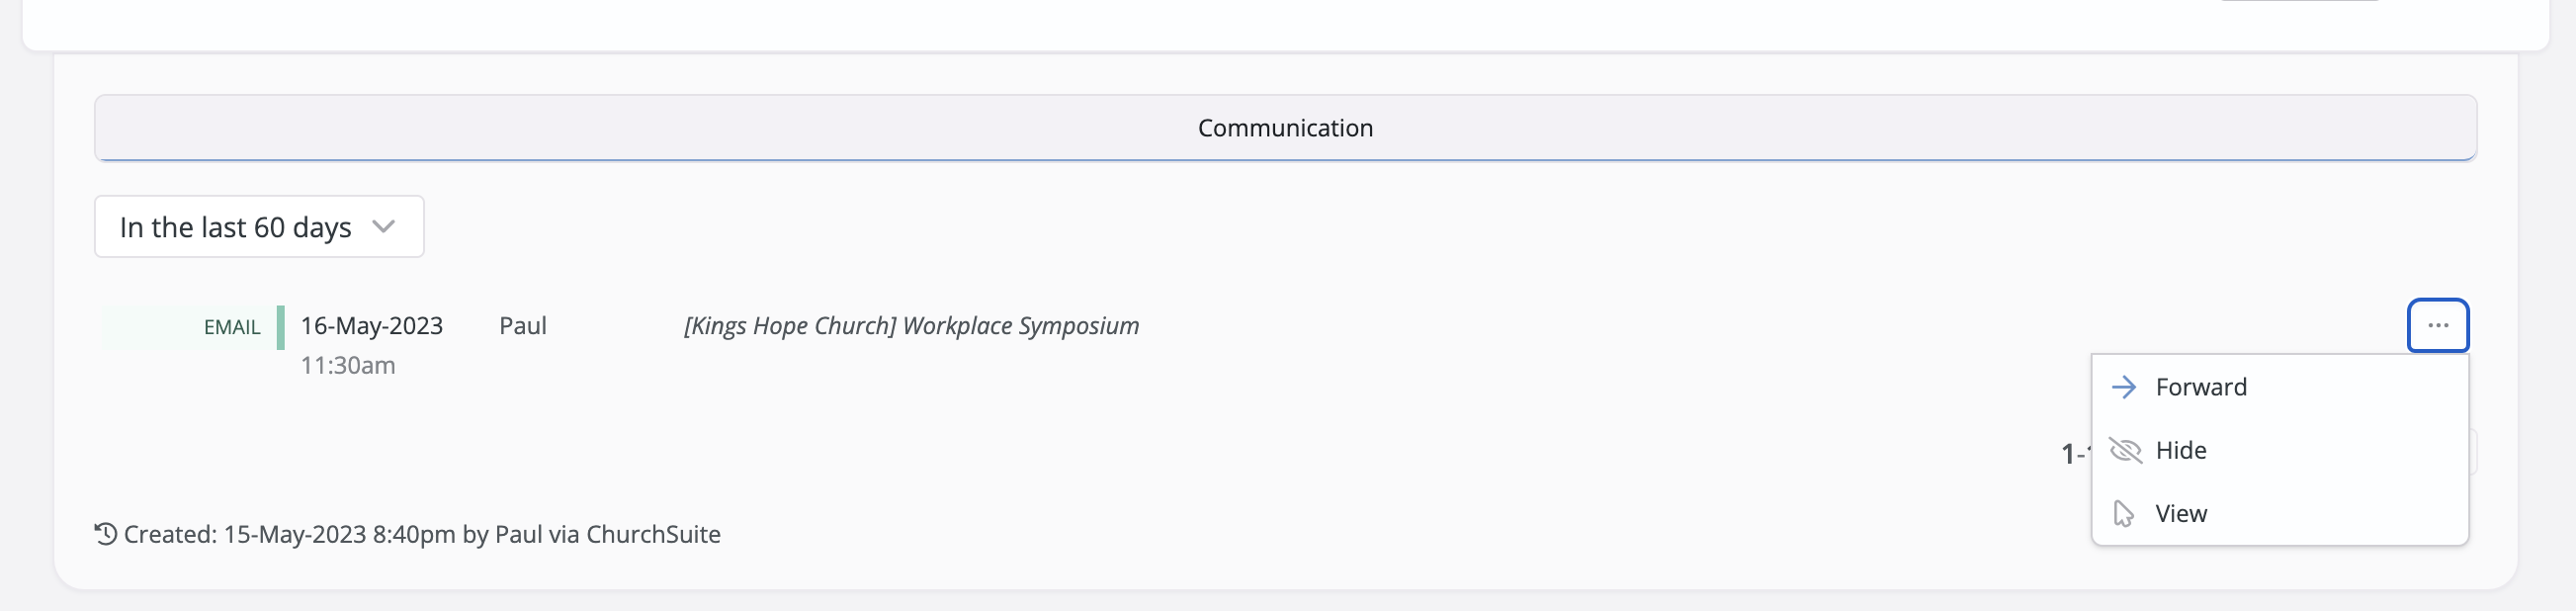Click the green bar beside EMAIL label

[x=281, y=328]
